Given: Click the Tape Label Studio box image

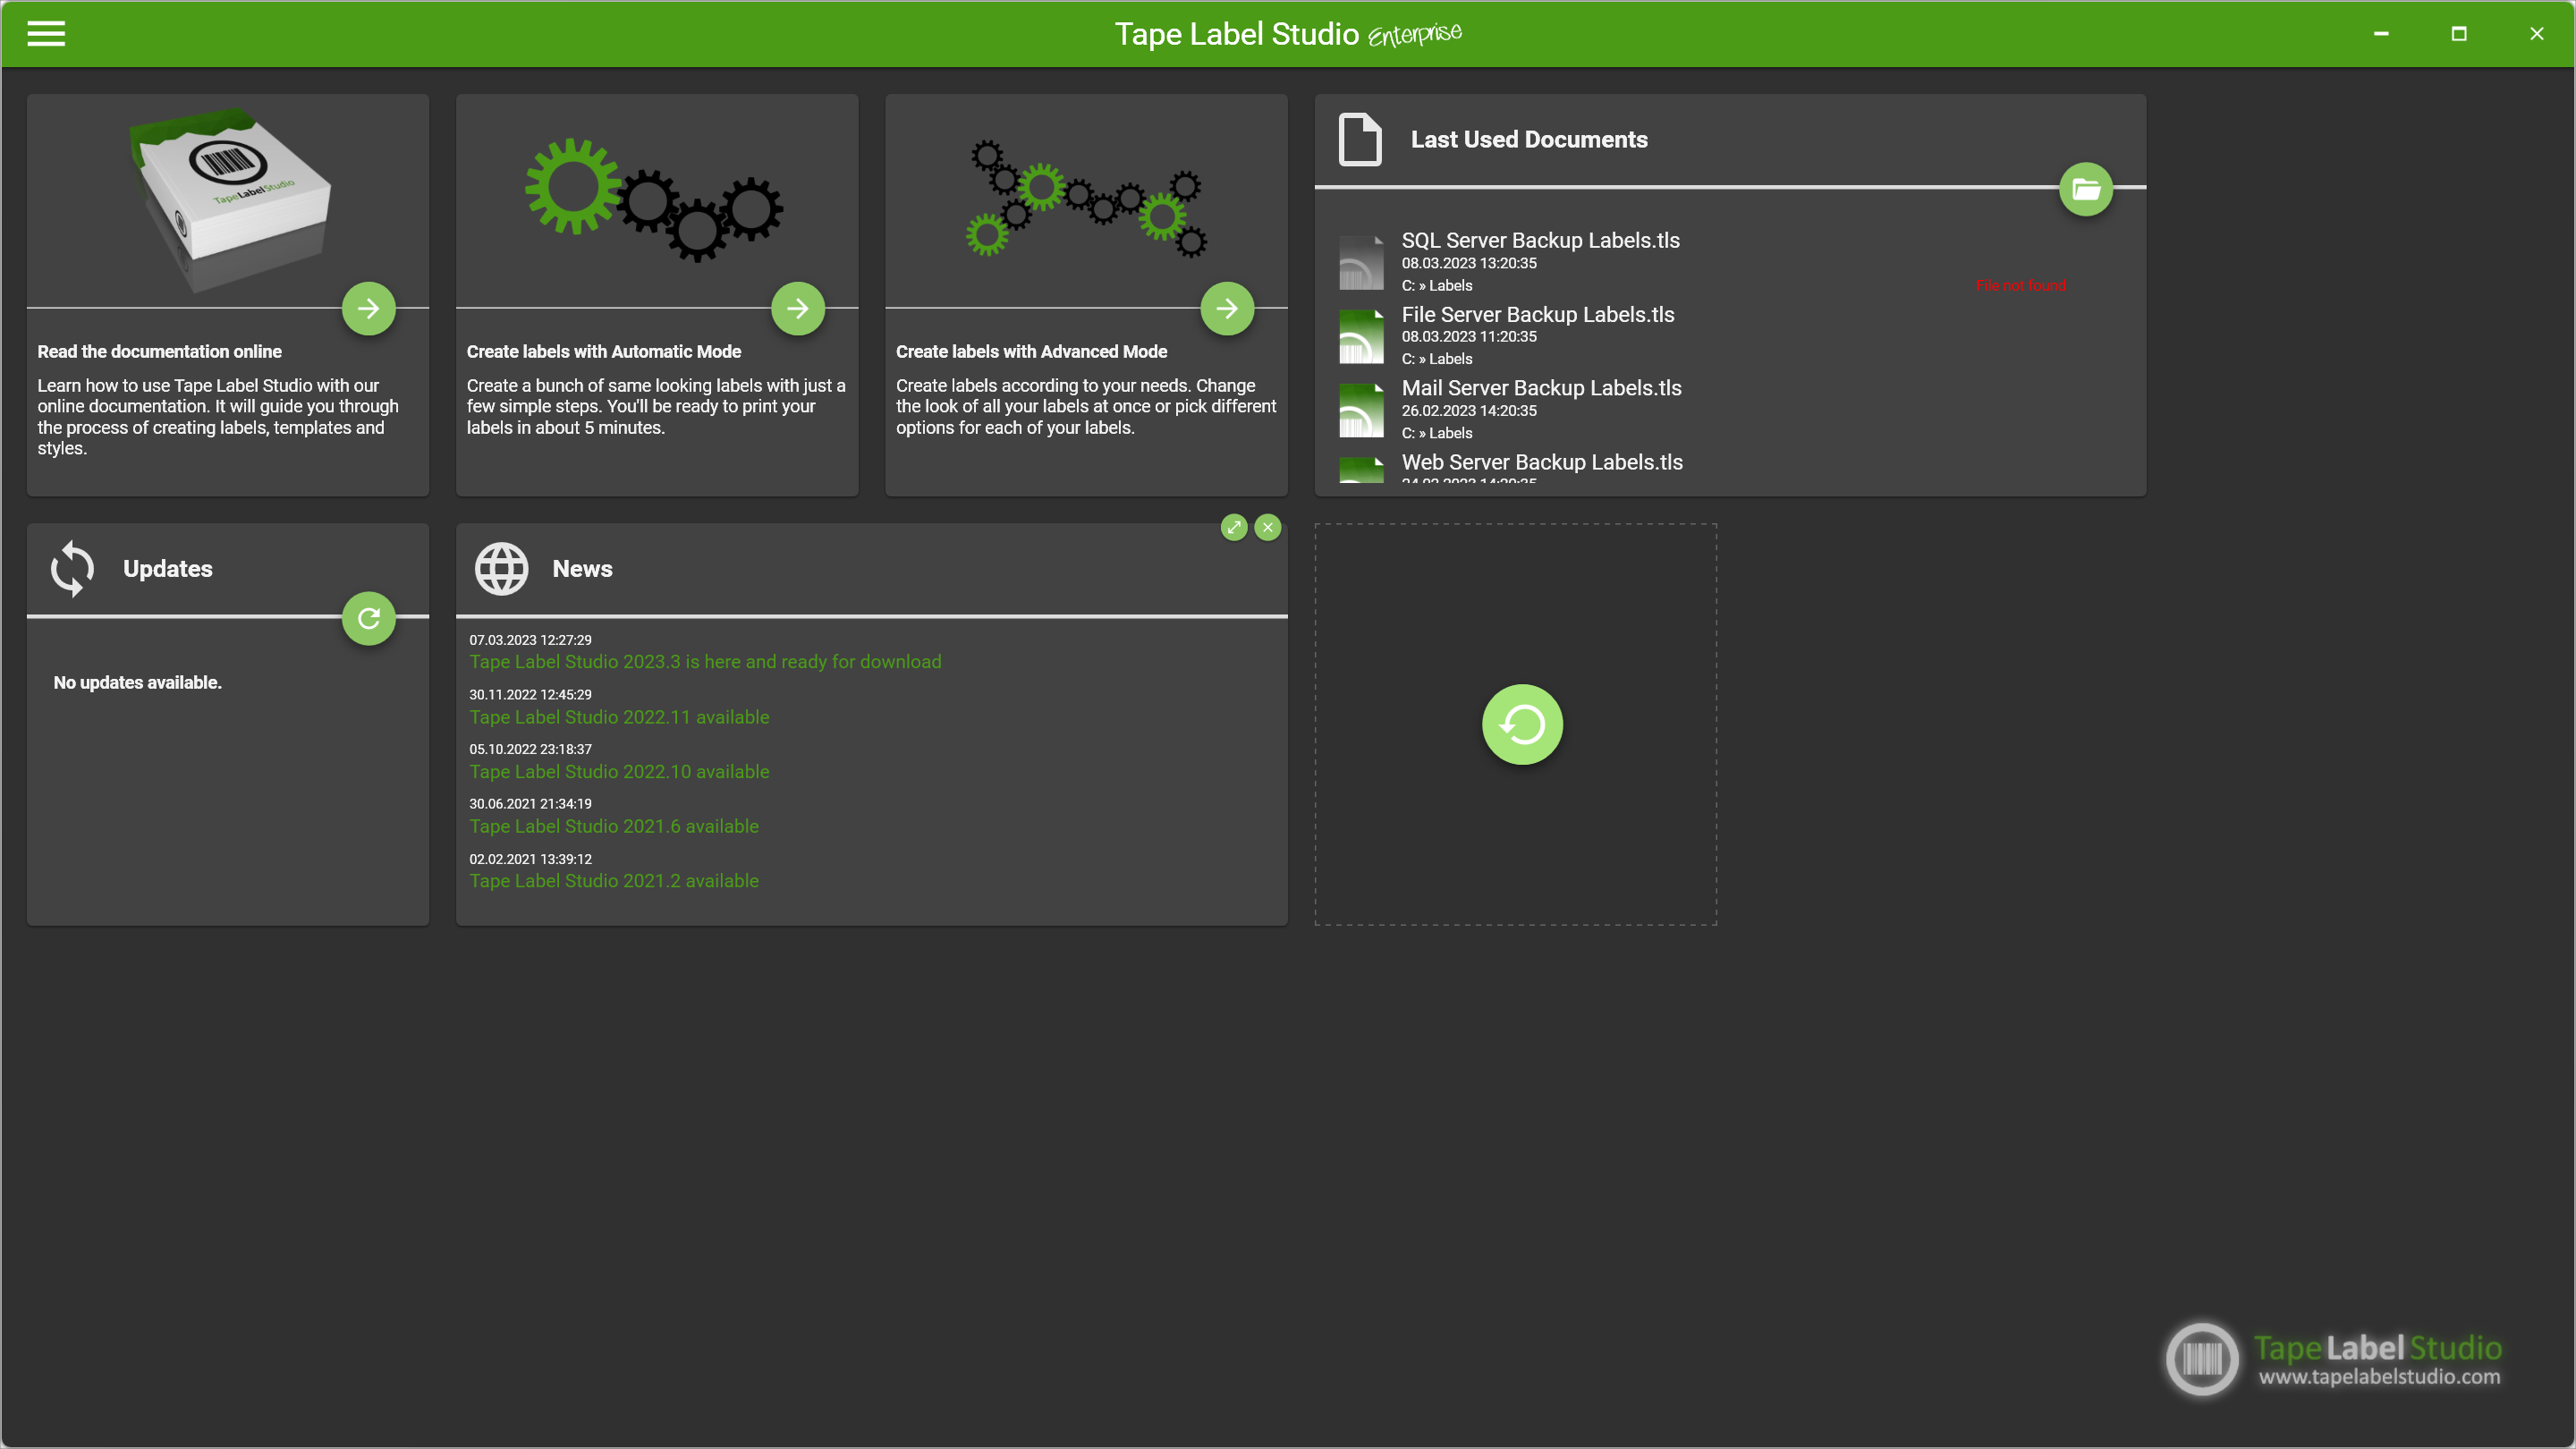Looking at the screenshot, I should pyautogui.click(x=229, y=200).
